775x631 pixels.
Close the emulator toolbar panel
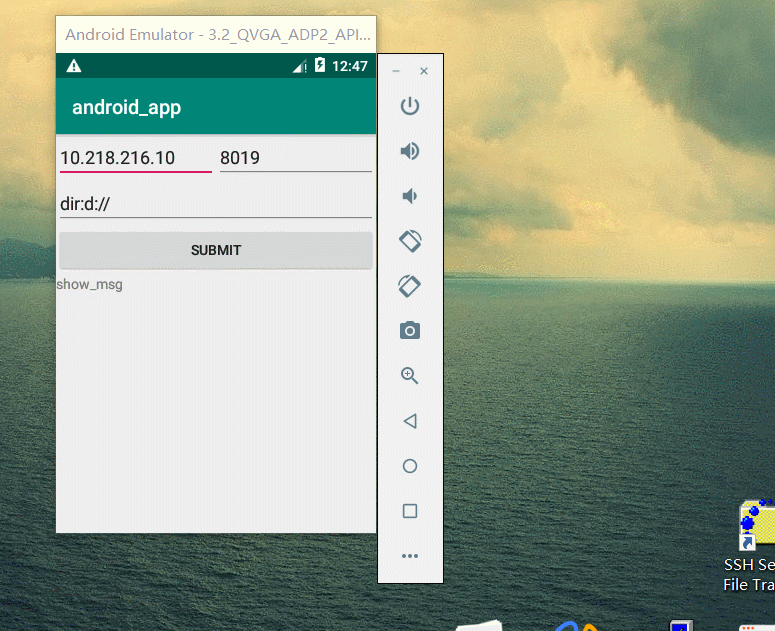[424, 71]
